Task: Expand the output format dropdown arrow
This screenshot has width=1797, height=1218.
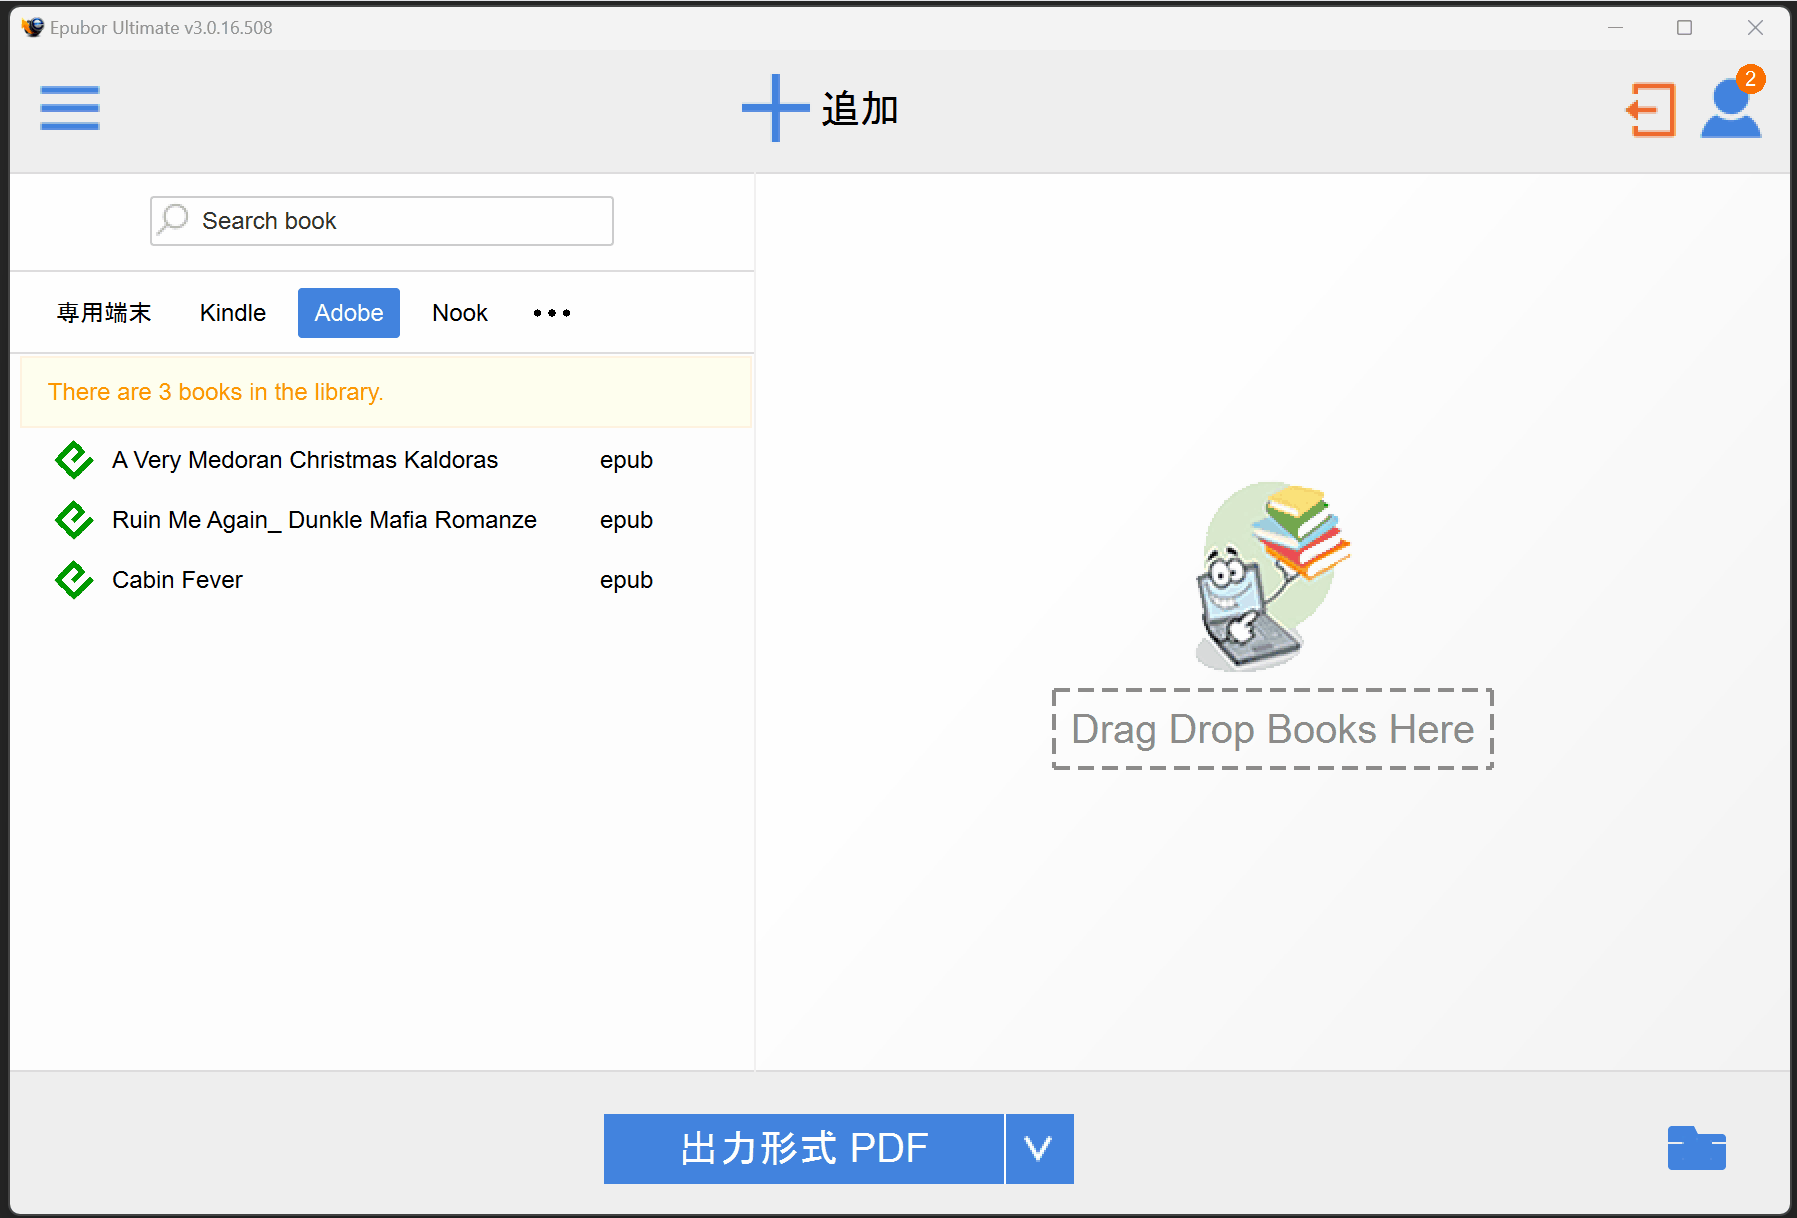Action: pos(1038,1149)
